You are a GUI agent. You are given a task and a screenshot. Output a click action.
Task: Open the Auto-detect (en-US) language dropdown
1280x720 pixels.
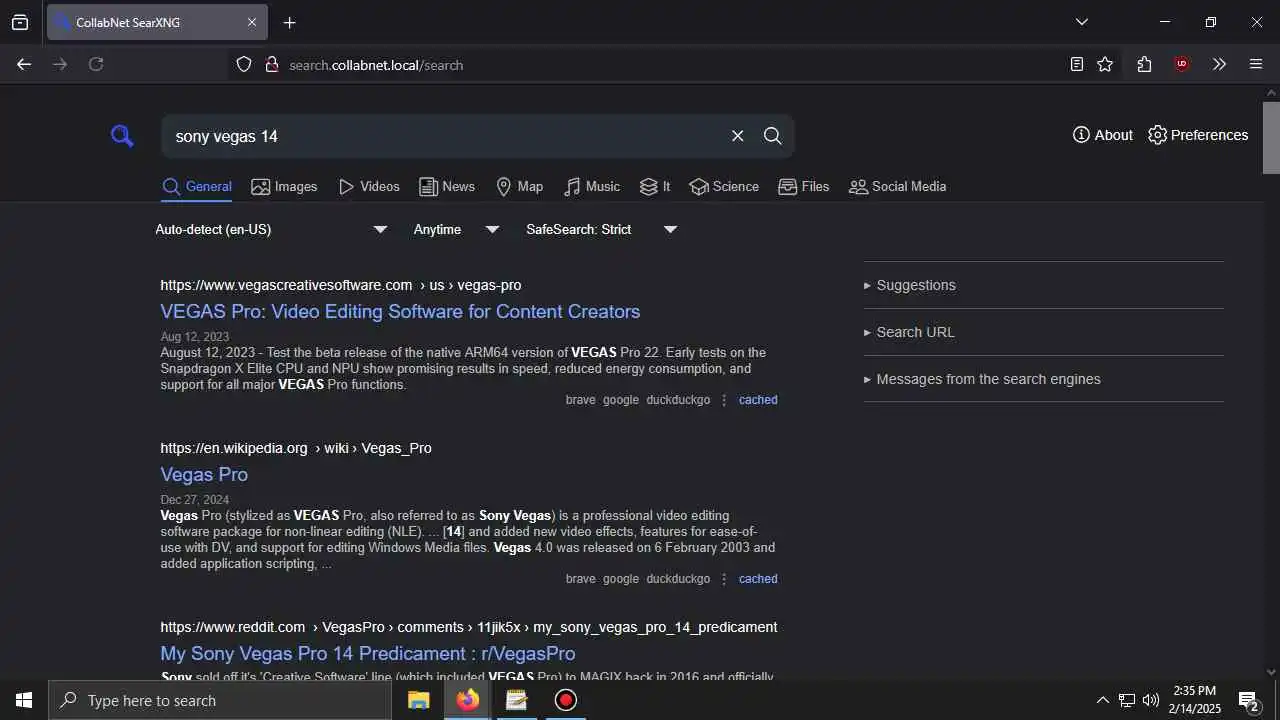(x=271, y=230)
